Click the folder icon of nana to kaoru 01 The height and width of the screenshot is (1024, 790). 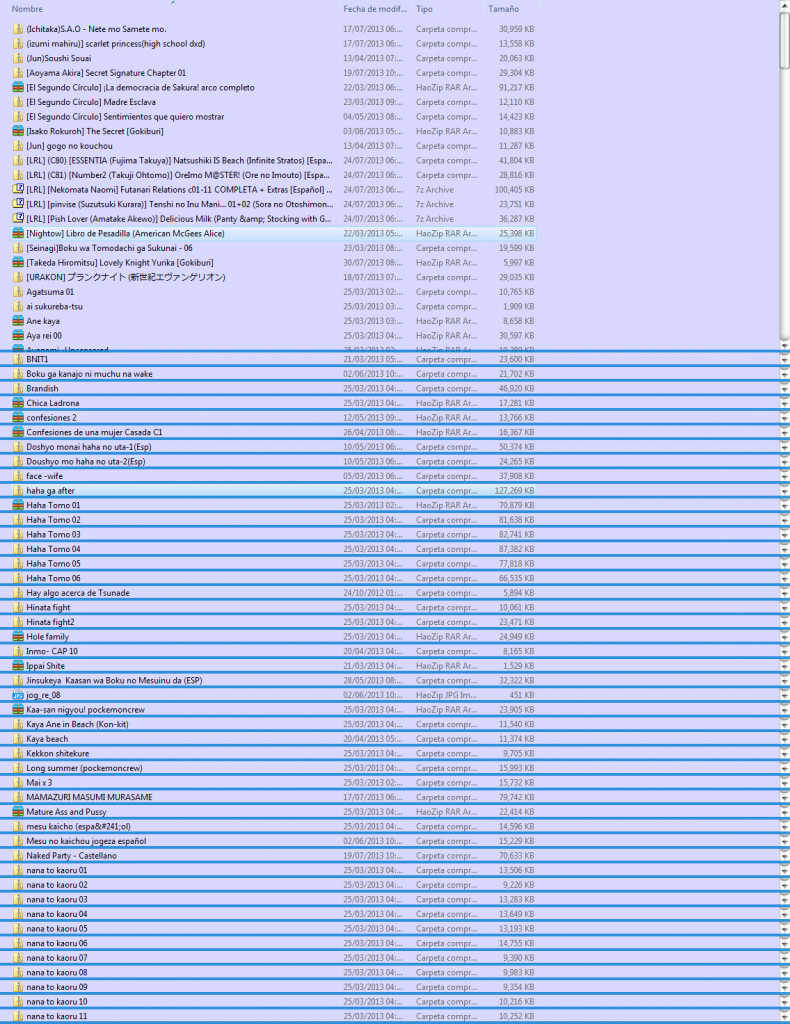[18, 870]
